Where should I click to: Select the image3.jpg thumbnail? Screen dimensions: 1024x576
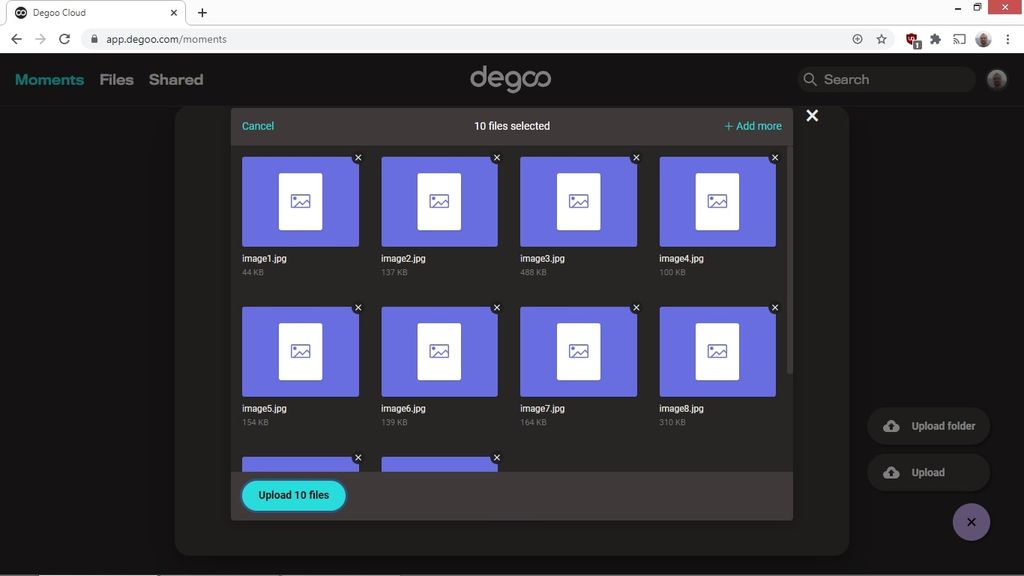tap(578, 200)
